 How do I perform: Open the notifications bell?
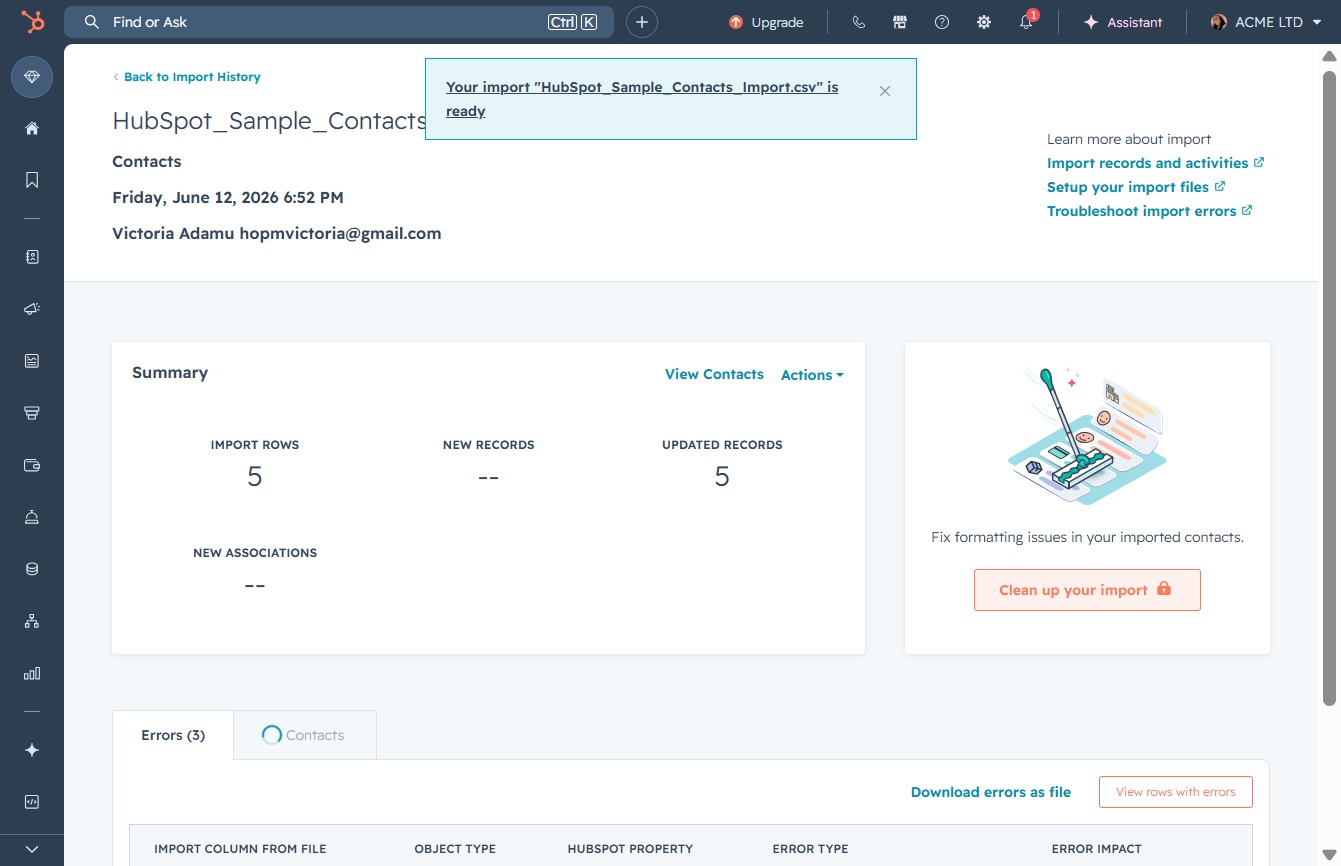pos(1026,22)
